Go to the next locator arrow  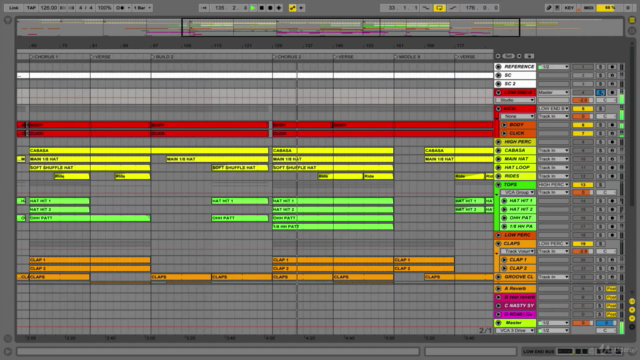[519, 56]
